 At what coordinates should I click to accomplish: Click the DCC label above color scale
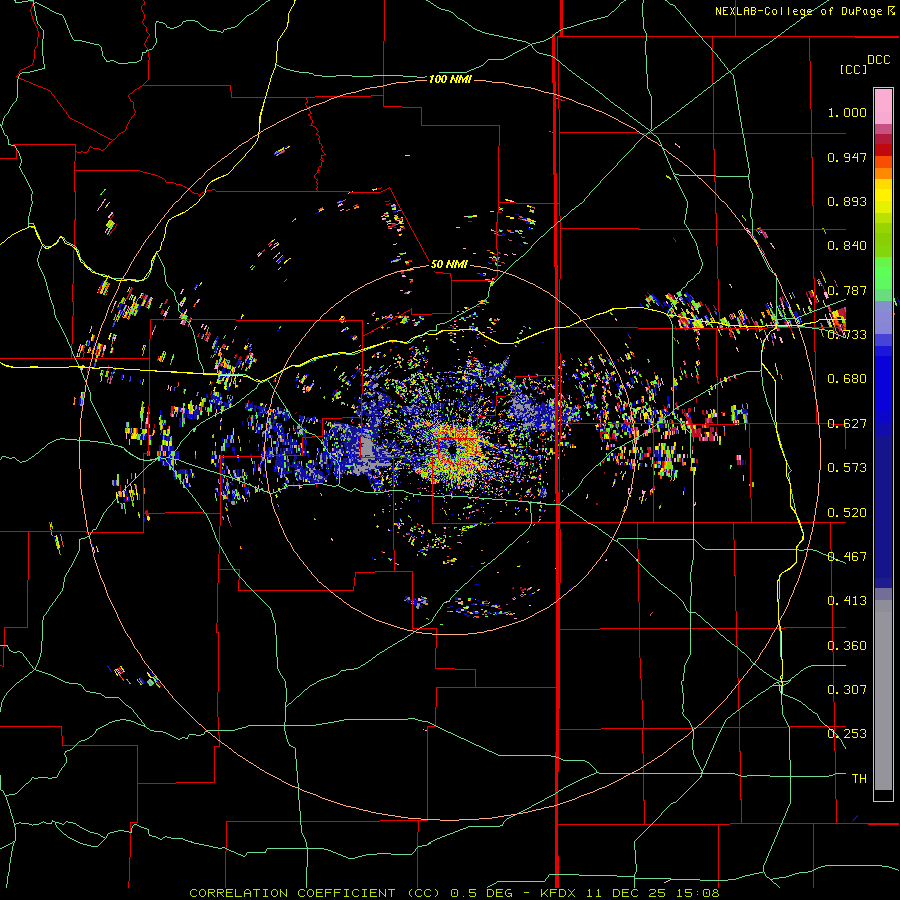click(x=879, y=60)
